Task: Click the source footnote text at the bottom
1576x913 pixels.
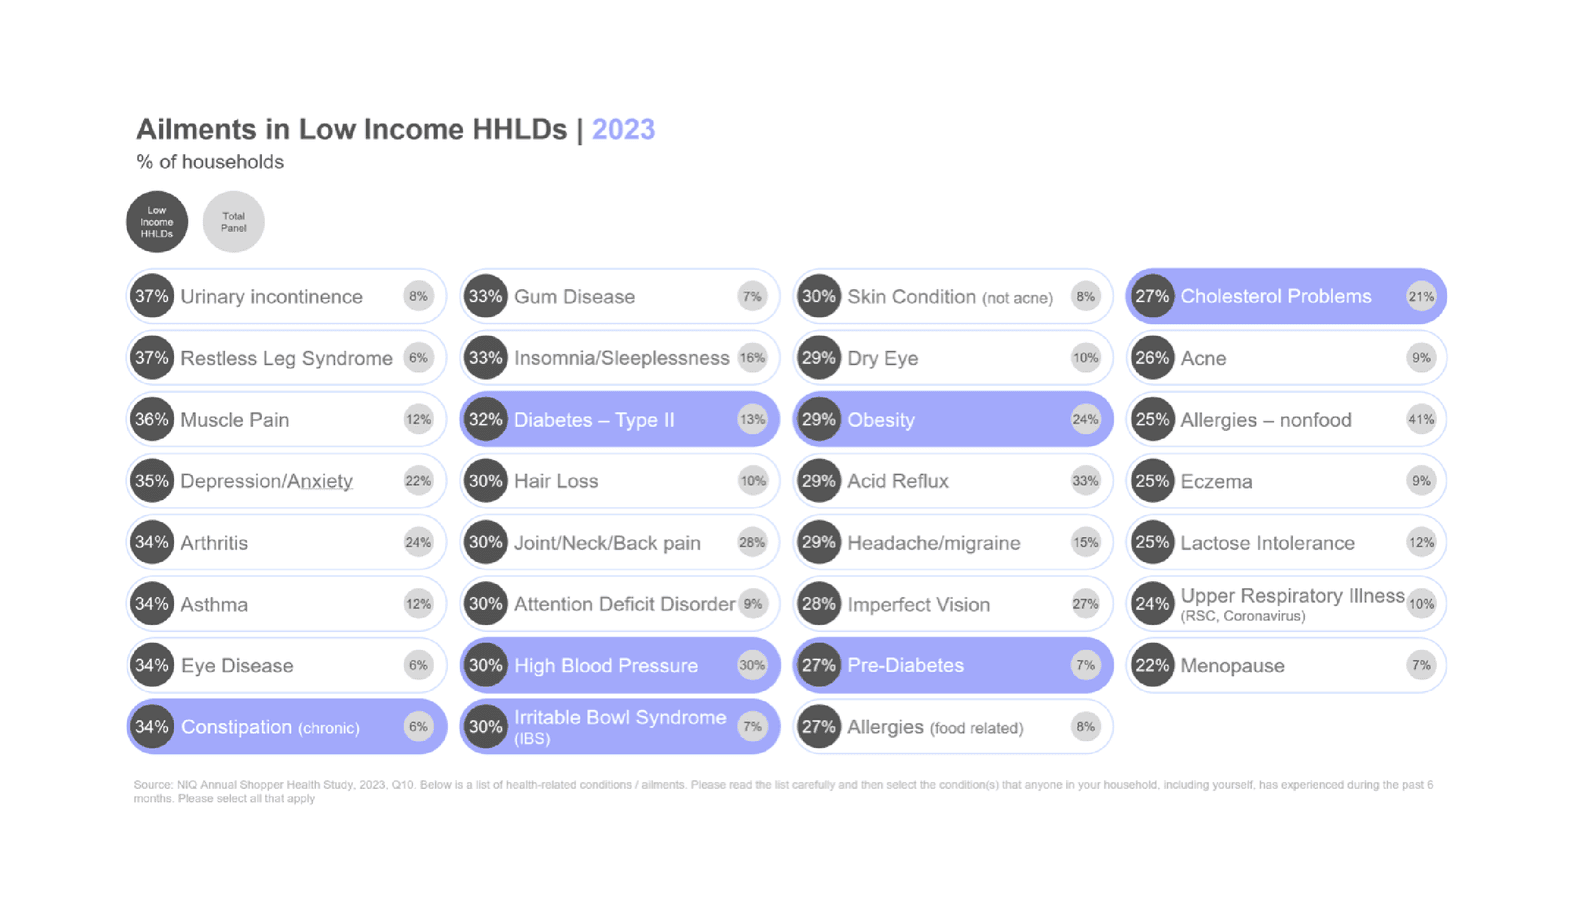Action: 782,791
